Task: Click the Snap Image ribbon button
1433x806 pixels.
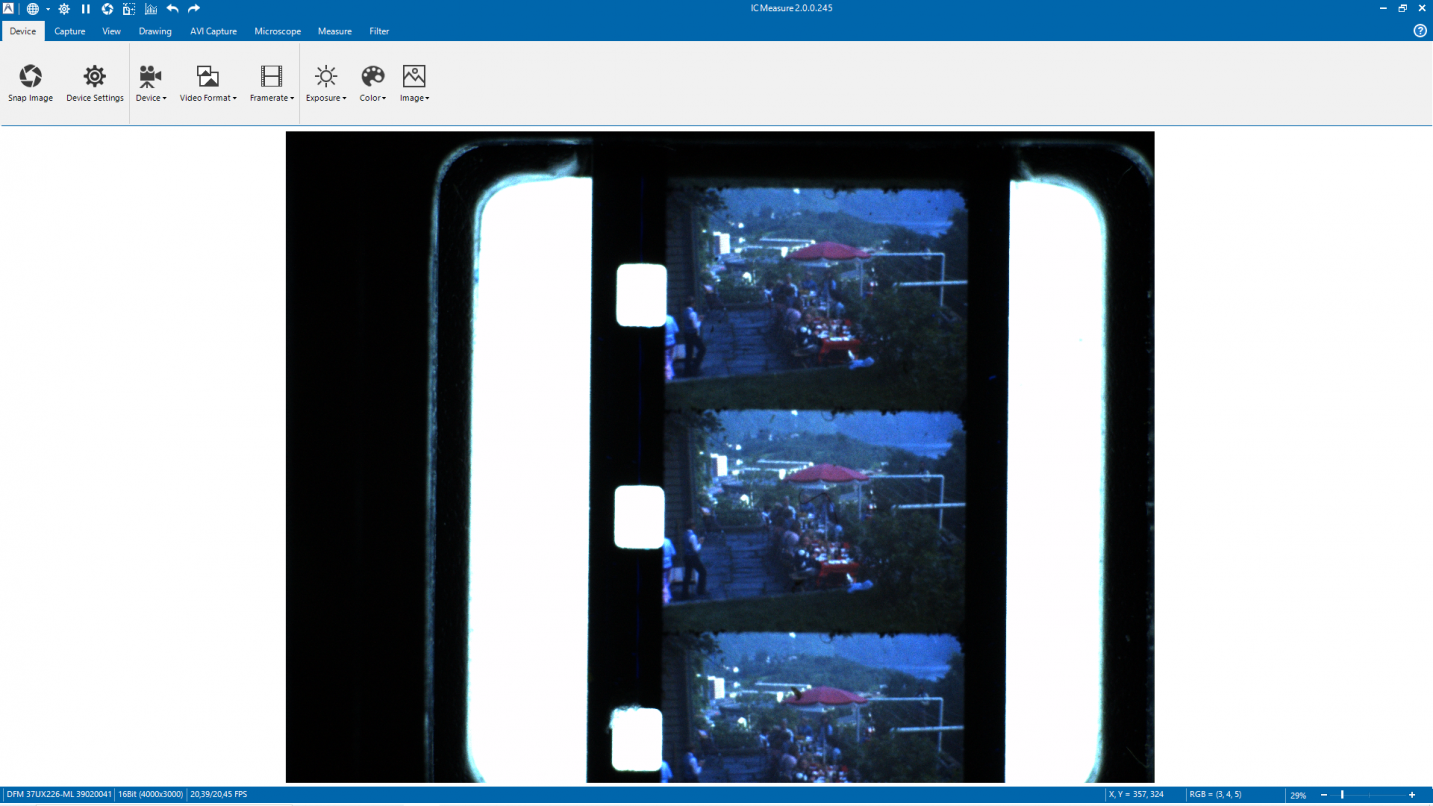Action: tap(30, 84)
